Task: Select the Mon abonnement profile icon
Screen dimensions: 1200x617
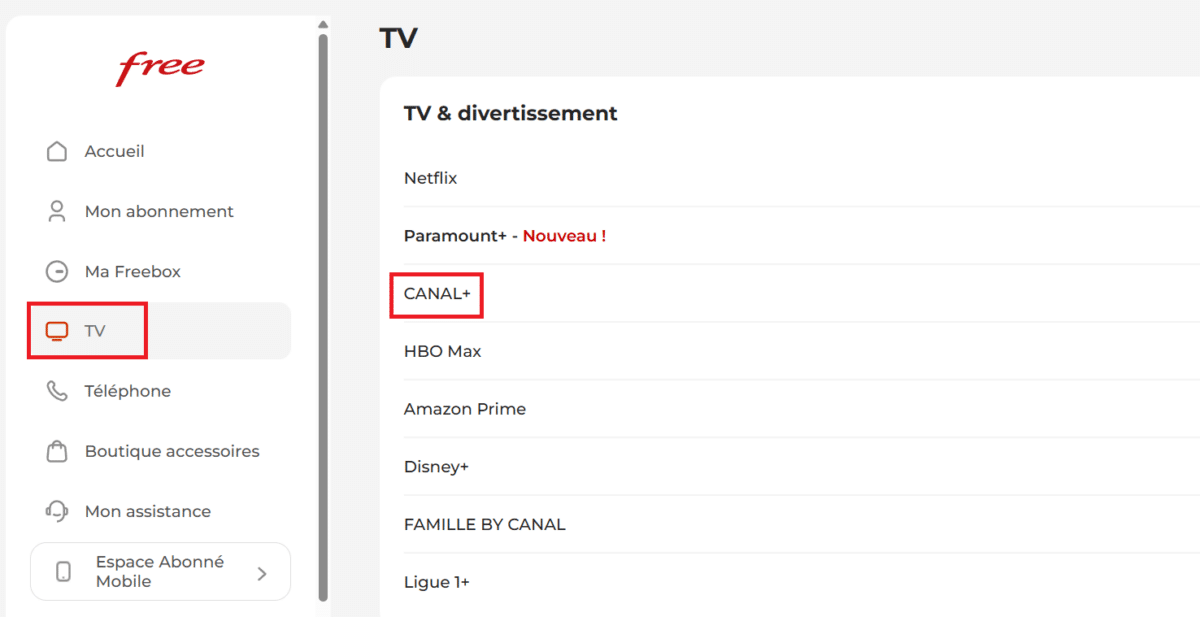Action: 57,210
